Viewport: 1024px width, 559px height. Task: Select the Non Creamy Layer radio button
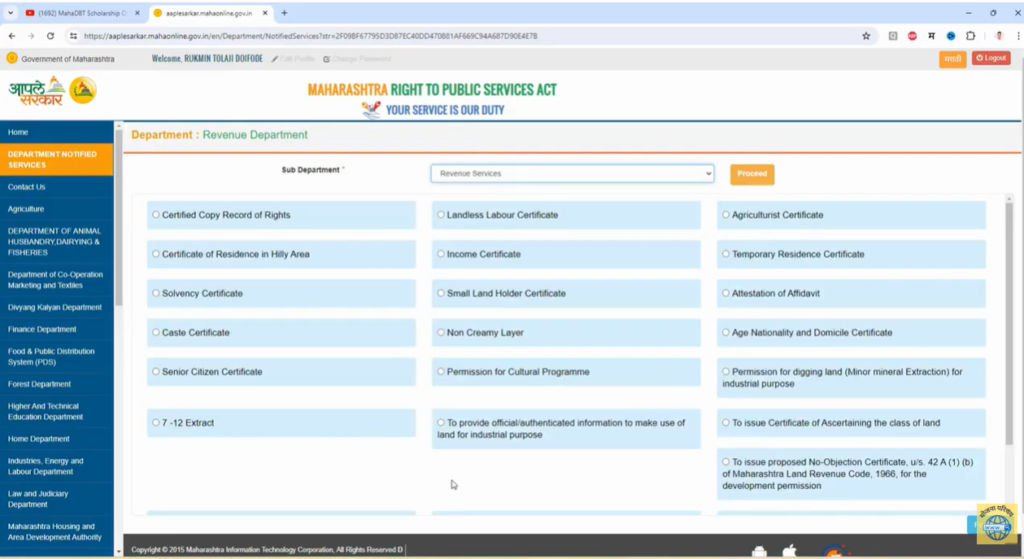pos(441,332)
